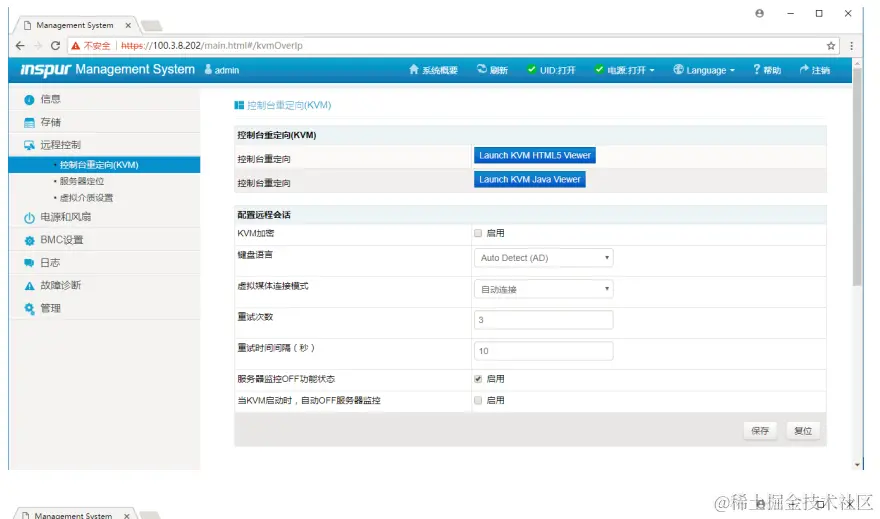Click the power status green checkmark icon
Screen dimensions: 880x519
click(599, 69)
